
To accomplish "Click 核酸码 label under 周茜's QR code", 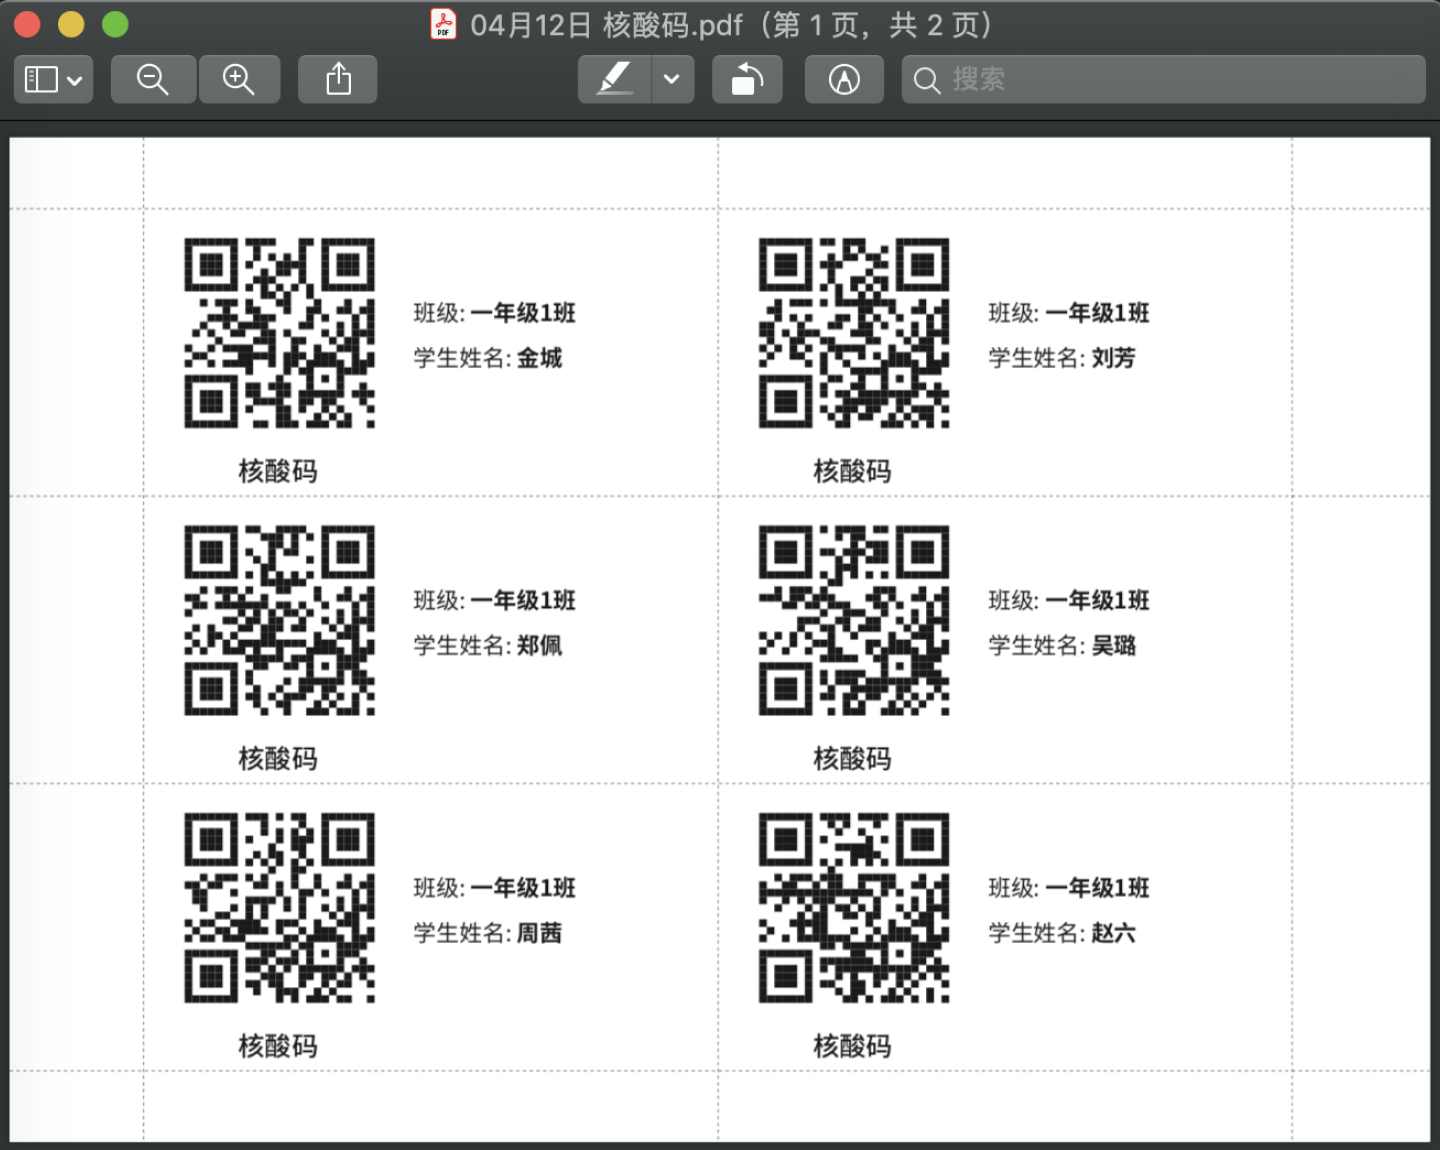I will click(278, 1046).
